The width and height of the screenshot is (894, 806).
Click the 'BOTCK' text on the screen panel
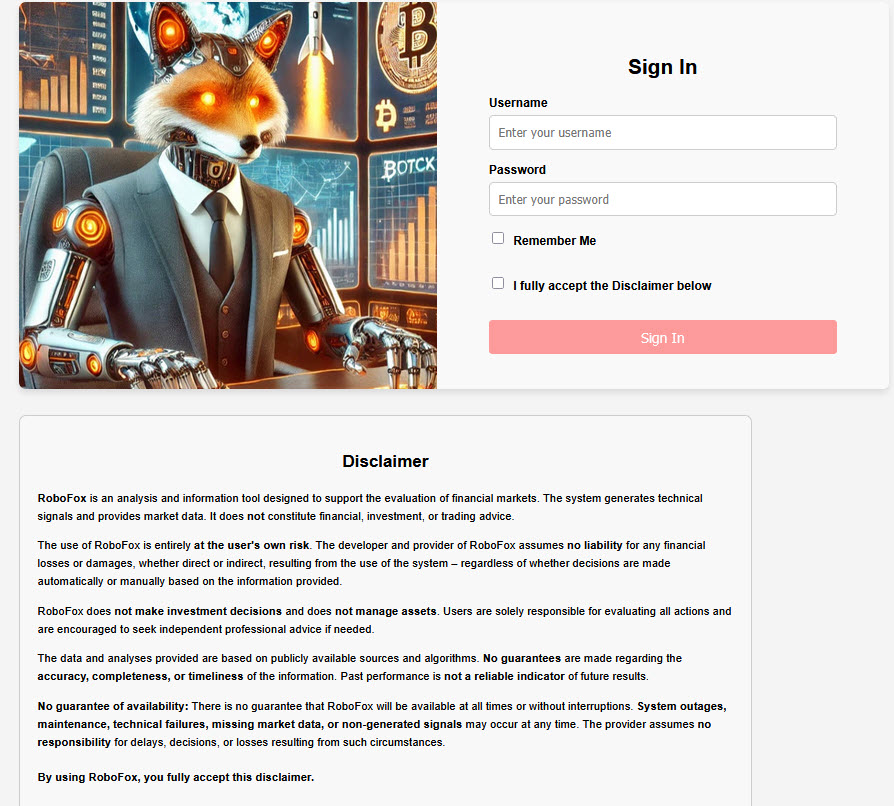point(409,168)
